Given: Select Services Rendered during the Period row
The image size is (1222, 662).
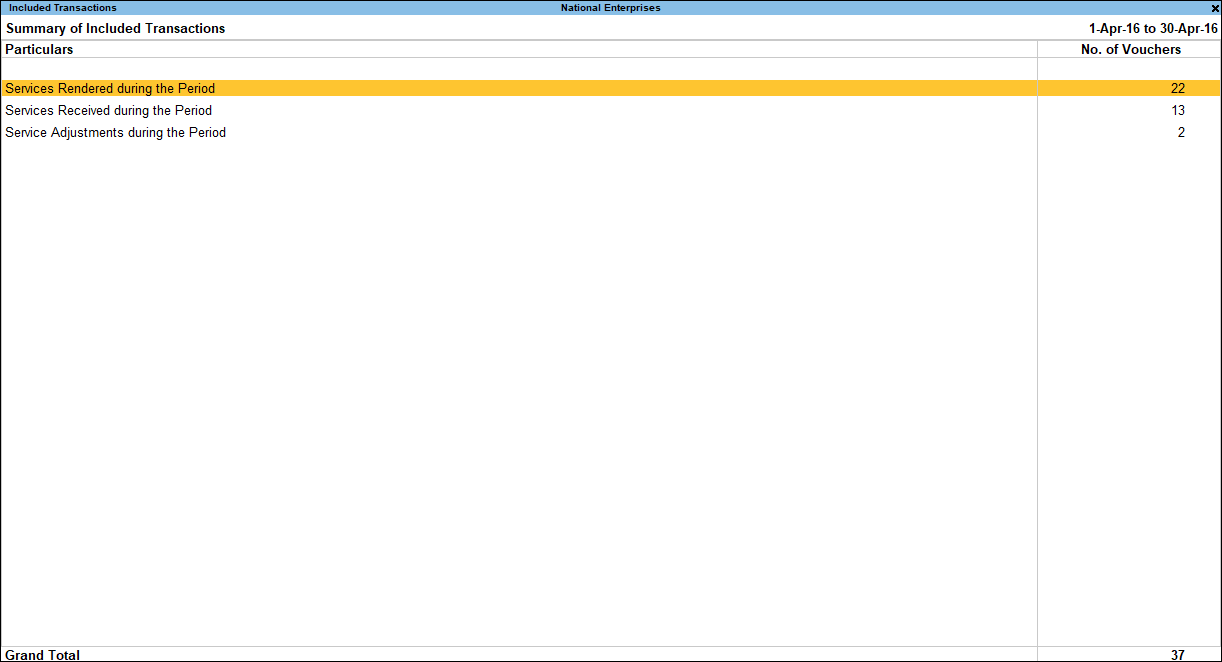Looking at the screenshot, I should click(611, 88).
